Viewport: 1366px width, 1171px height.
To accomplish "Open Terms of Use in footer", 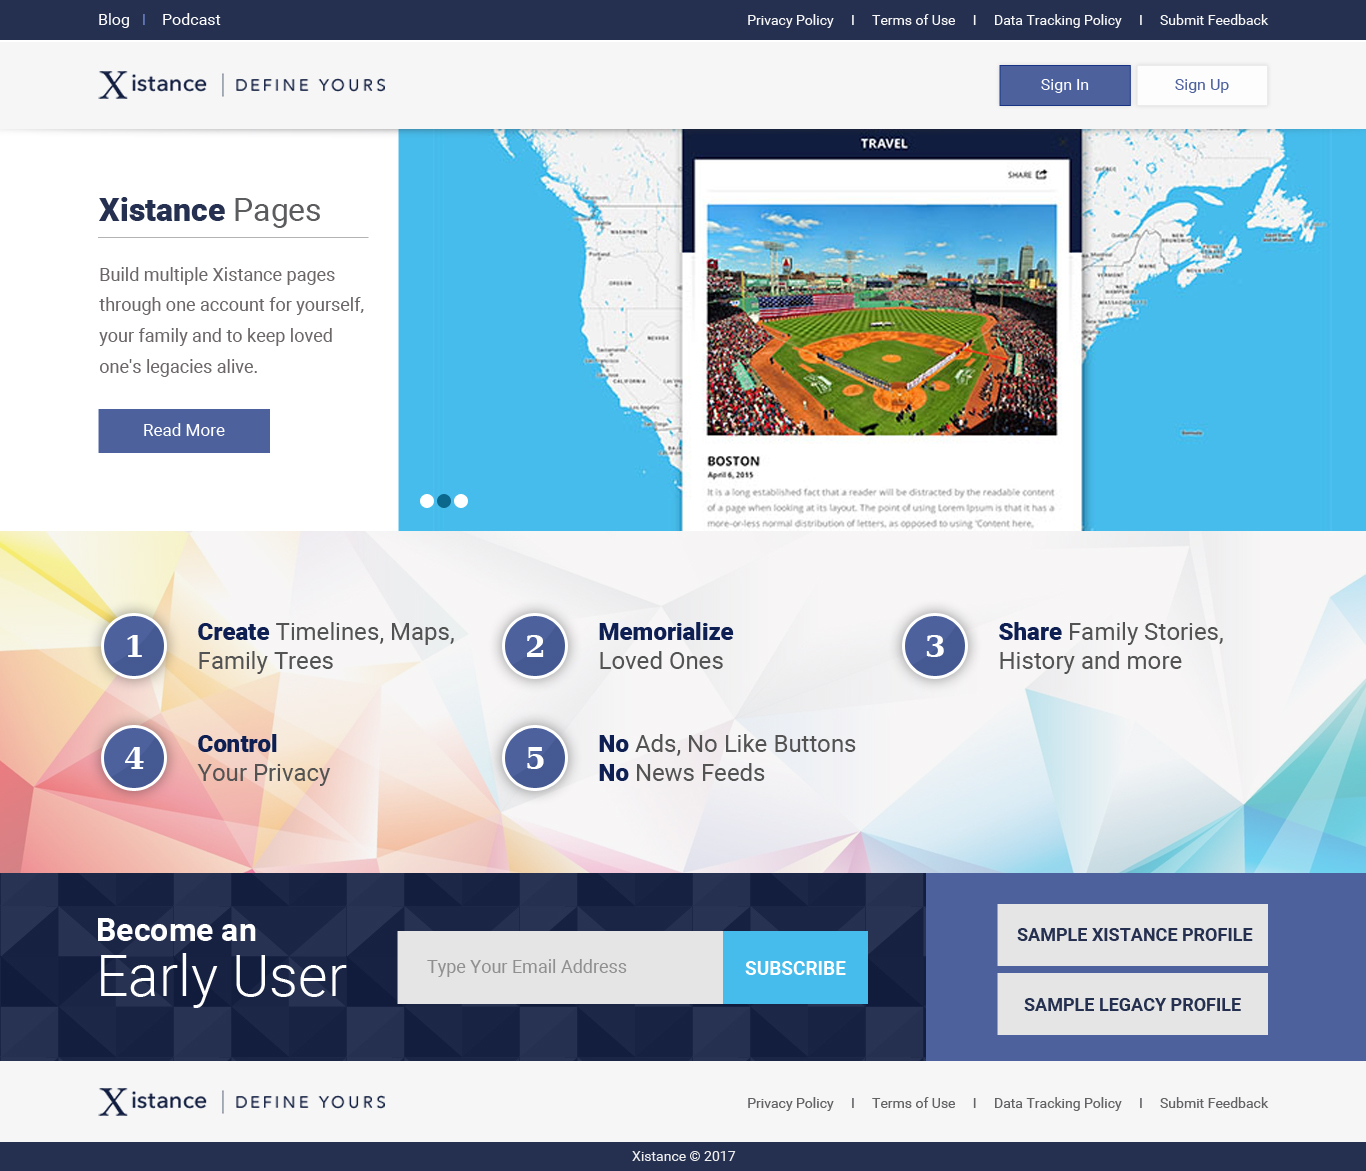I will [913, 1103].
